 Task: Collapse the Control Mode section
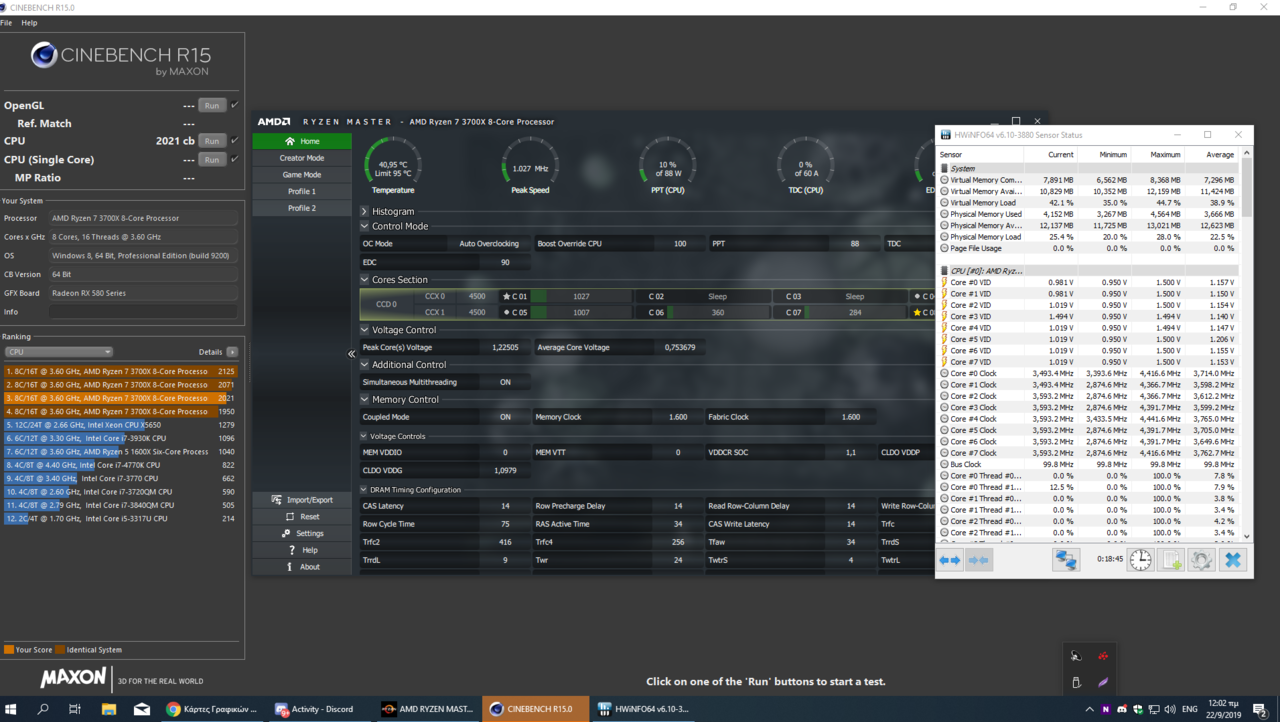[364, 227]
